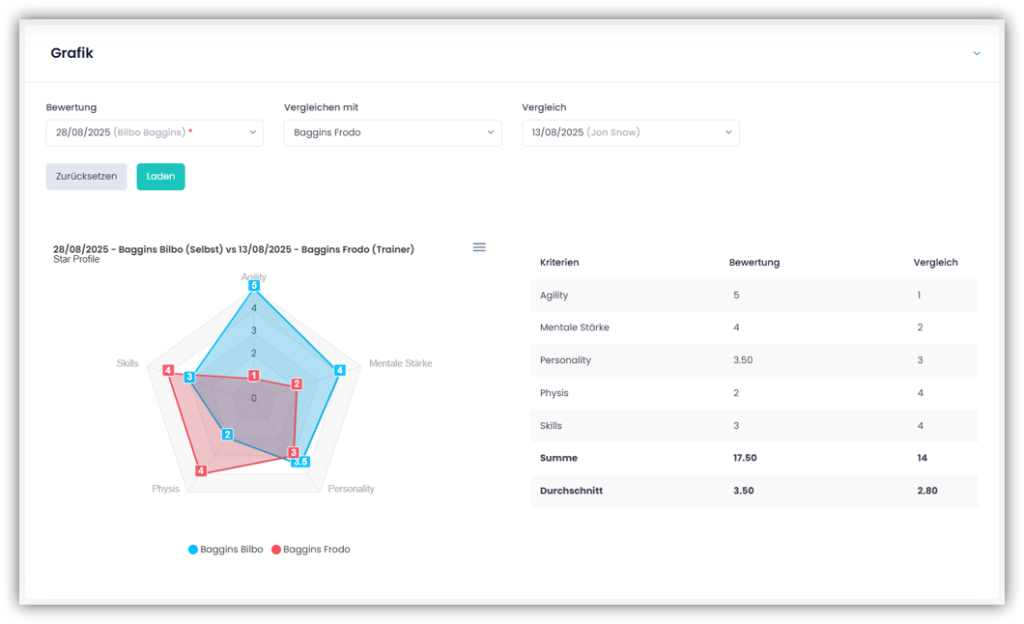Image resolution: width=1024 pixels, height=624 pixels.
Task: Collapse the Grafik panel chevron
Action: 976,53
